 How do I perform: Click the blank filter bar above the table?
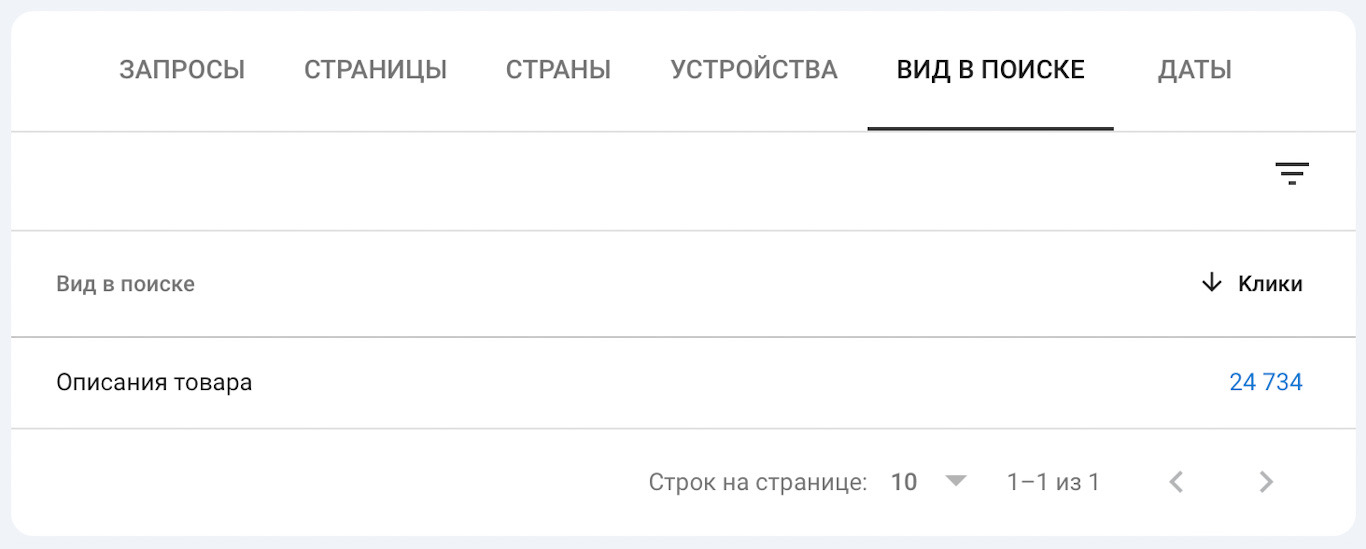640,180
